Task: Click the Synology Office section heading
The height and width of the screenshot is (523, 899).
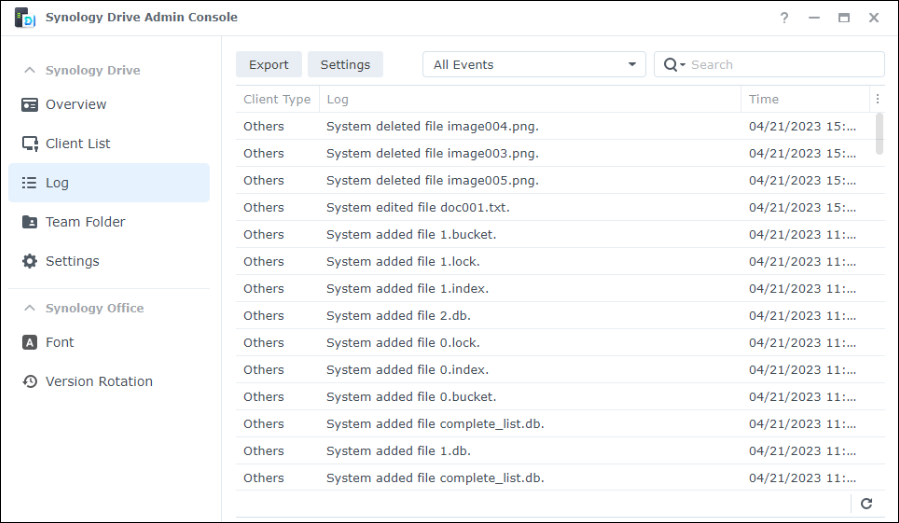Action: 95,308
